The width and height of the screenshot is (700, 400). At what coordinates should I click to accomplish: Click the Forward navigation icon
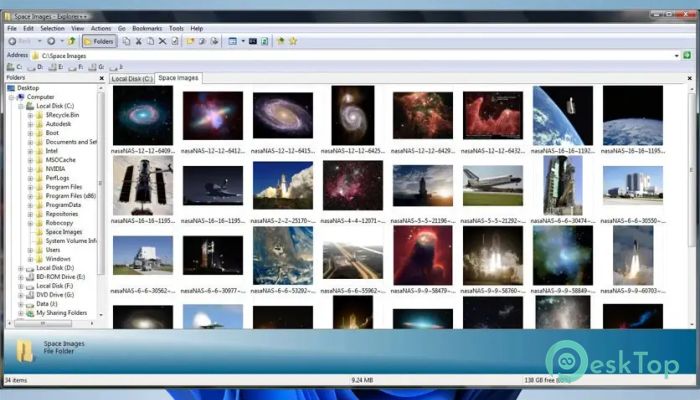click(x=51, y=41)
